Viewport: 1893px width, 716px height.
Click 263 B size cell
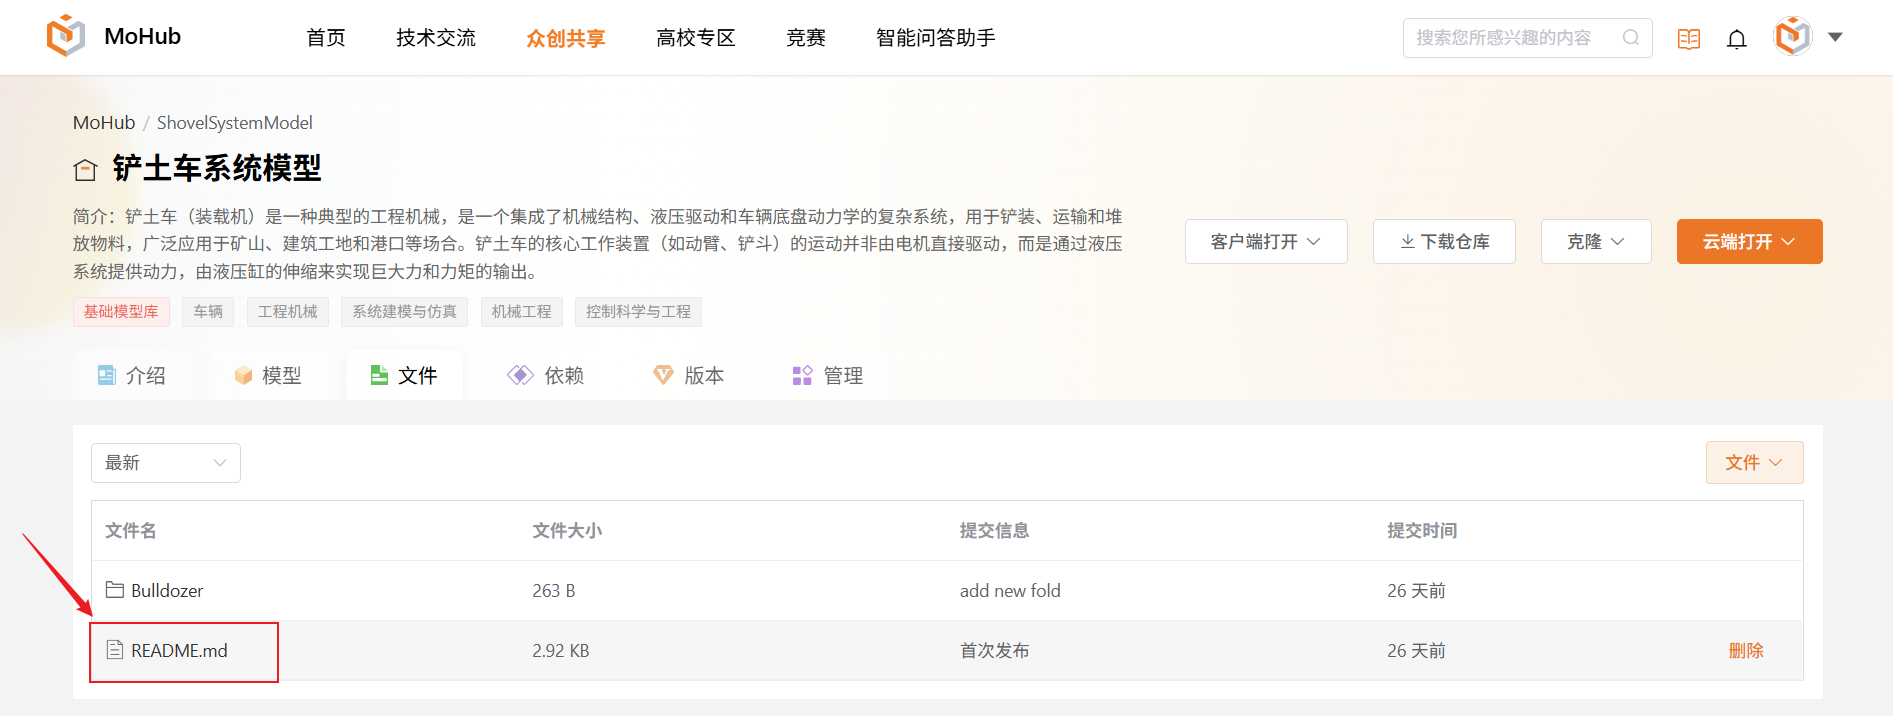[554, 591]
